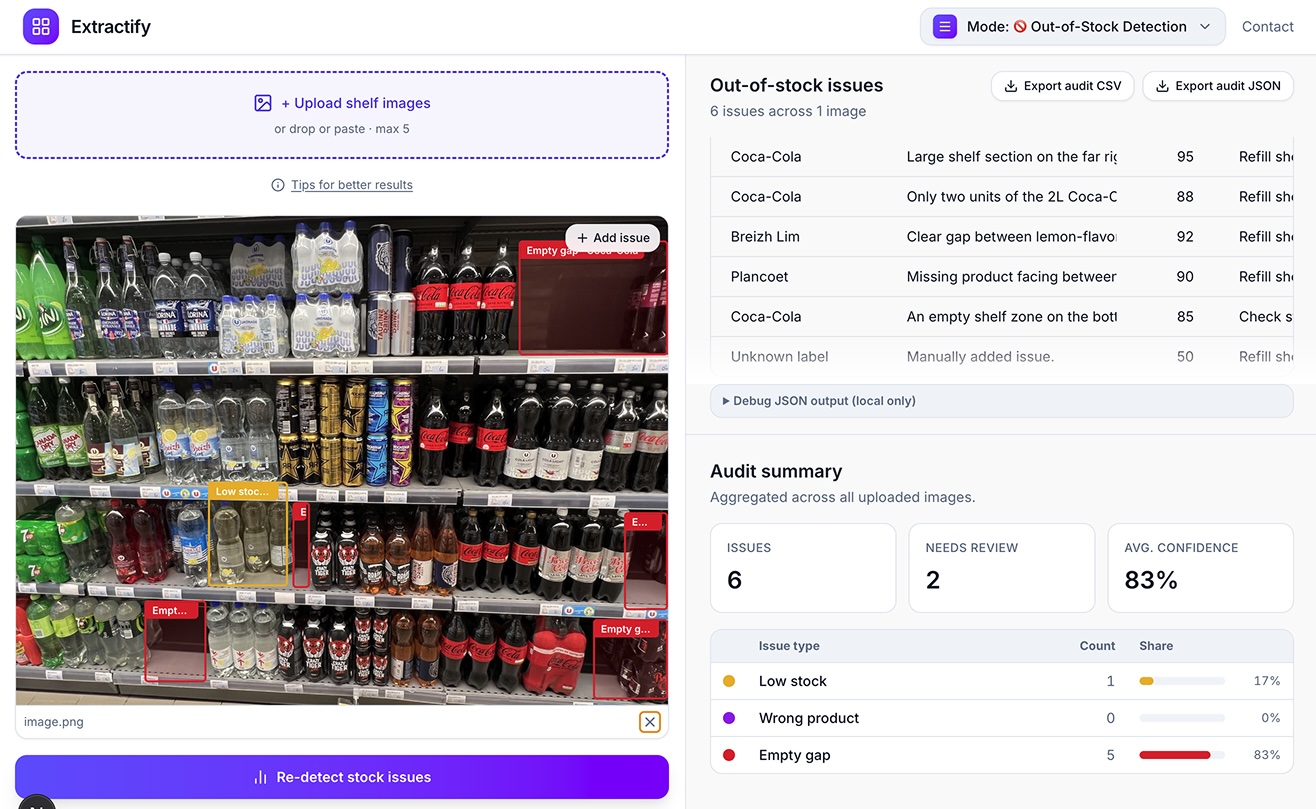
Task: Click 'An empty shelf zone on the' description
Action: [x=1011, y=317]
